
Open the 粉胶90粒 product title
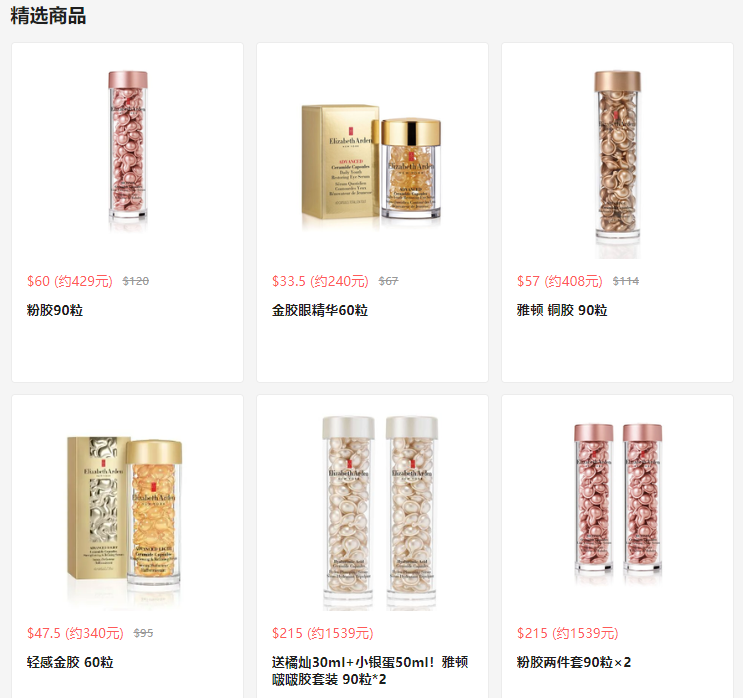coord(55,310)
